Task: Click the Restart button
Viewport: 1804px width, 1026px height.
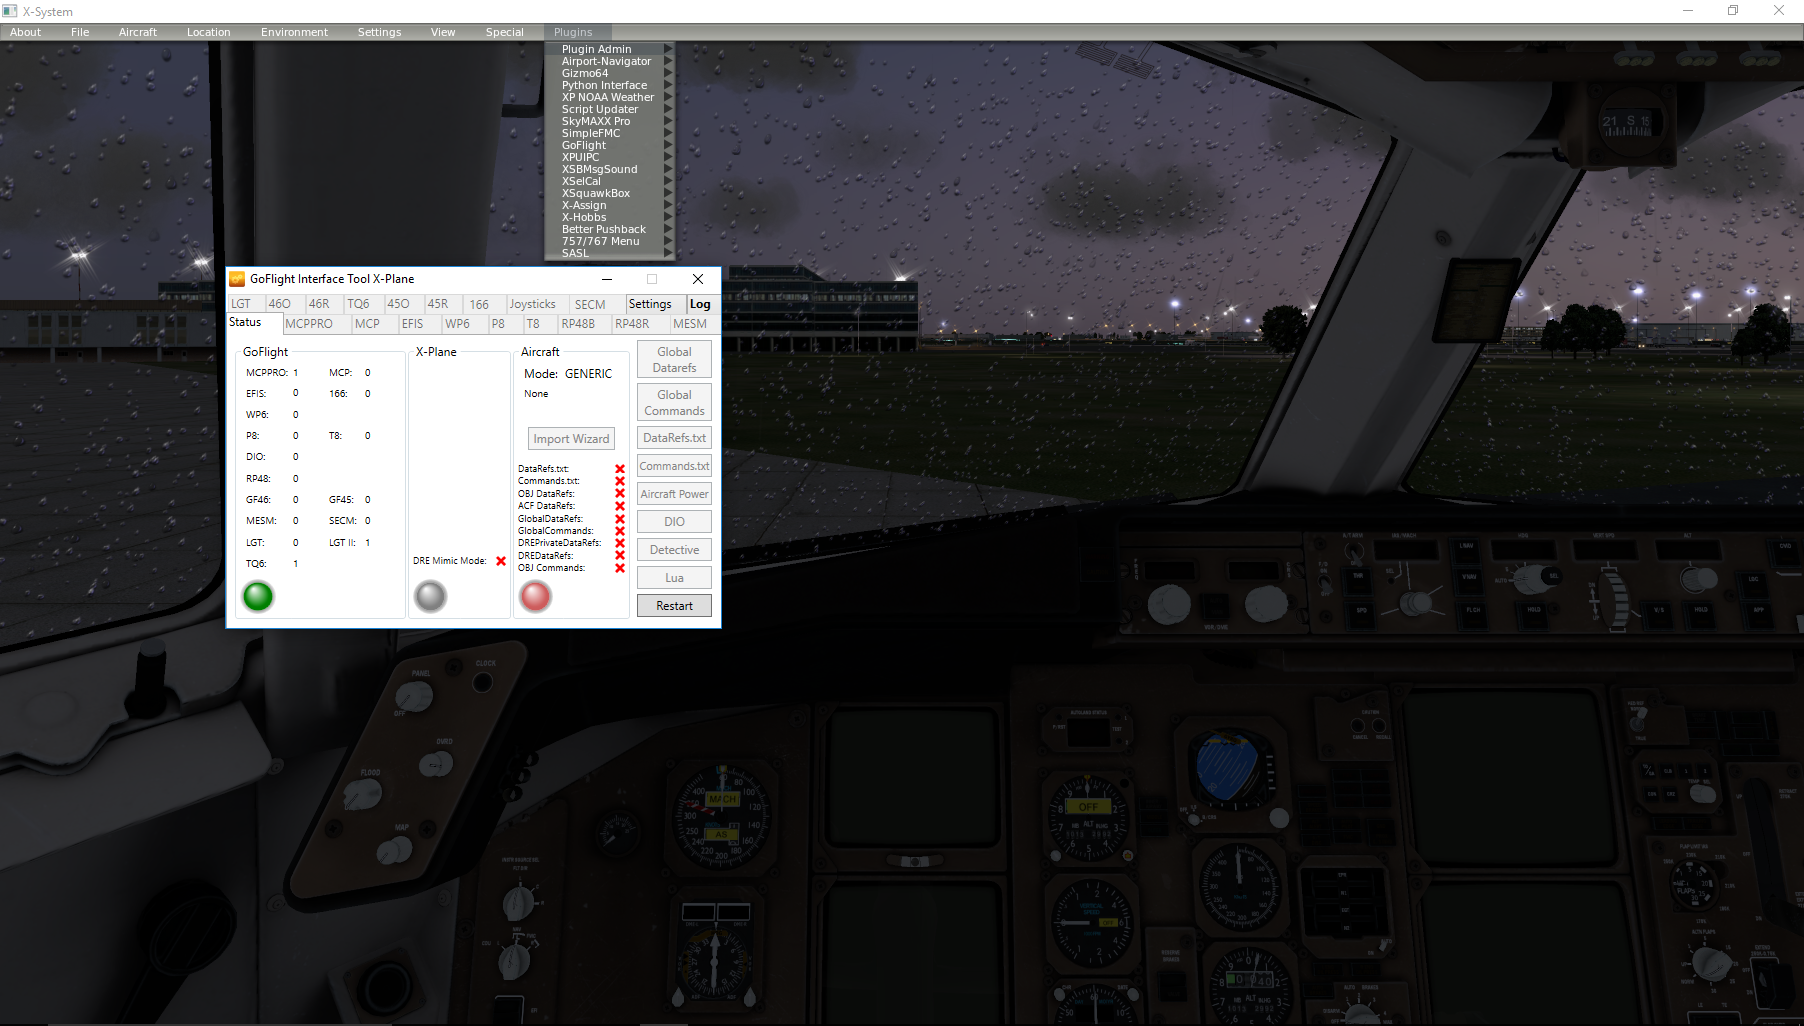Action: (674, 606)
